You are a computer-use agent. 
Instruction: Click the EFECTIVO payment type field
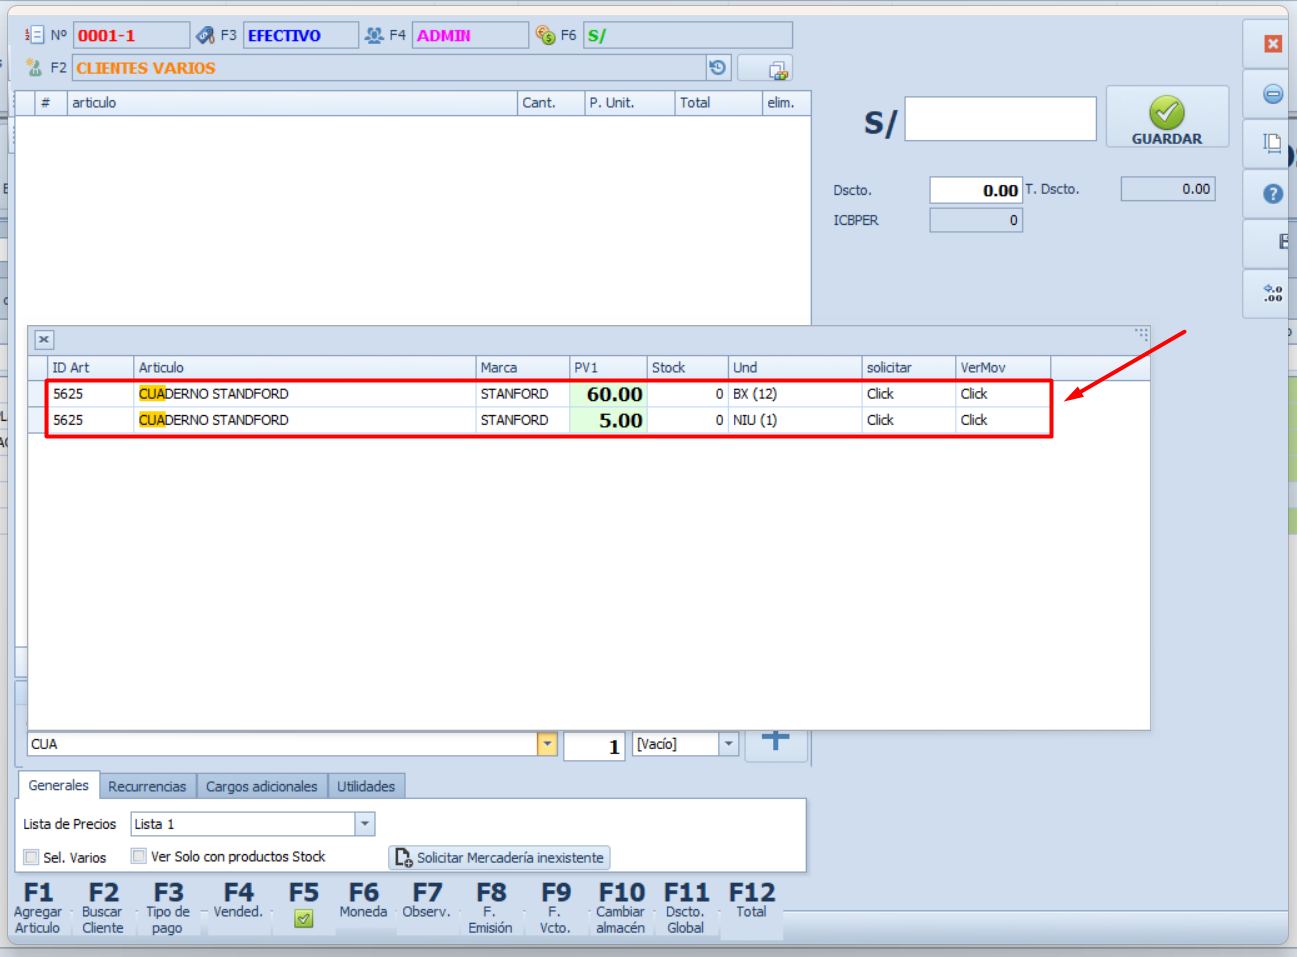tap(301, 35)
